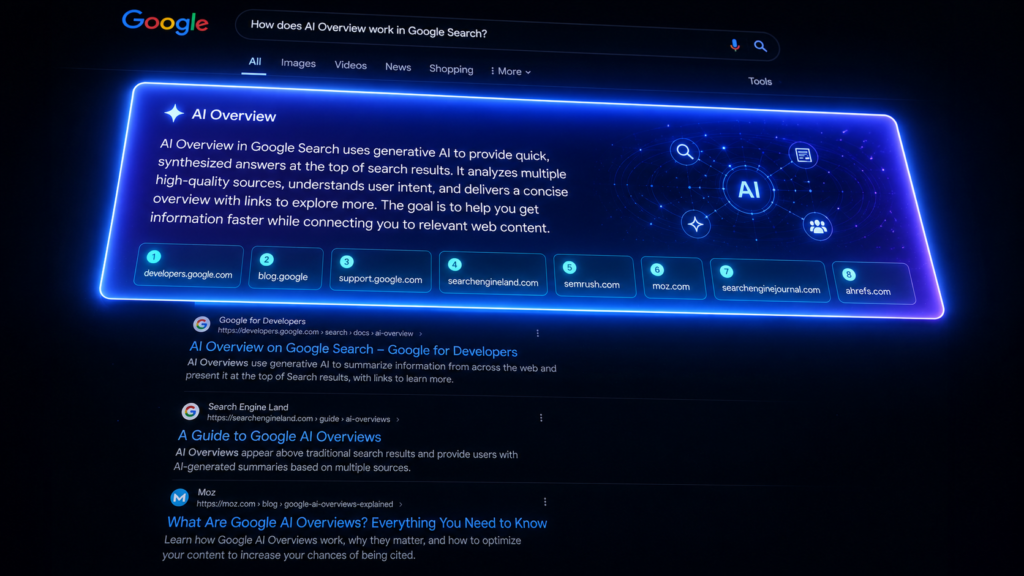Open options menu for Search Engine Land result

(541, 418)
